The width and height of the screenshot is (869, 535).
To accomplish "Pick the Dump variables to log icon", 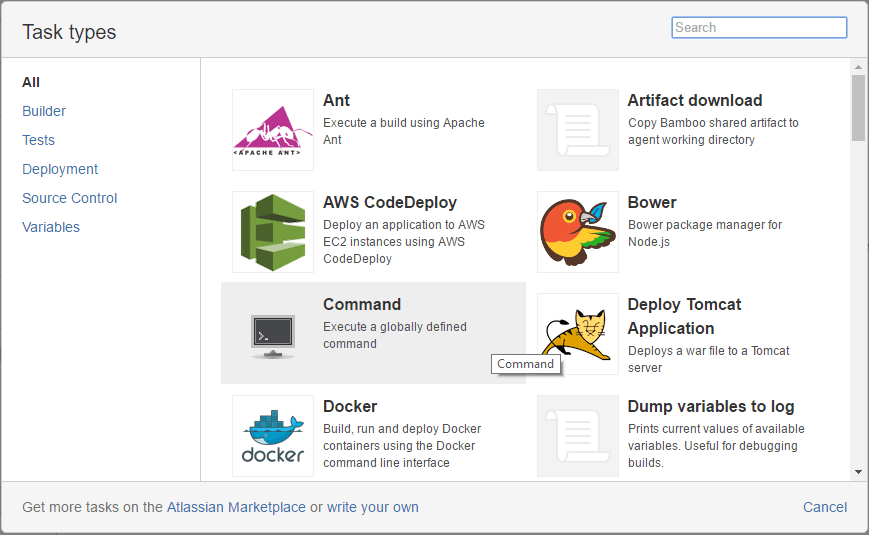I will [x=577, y=436].
